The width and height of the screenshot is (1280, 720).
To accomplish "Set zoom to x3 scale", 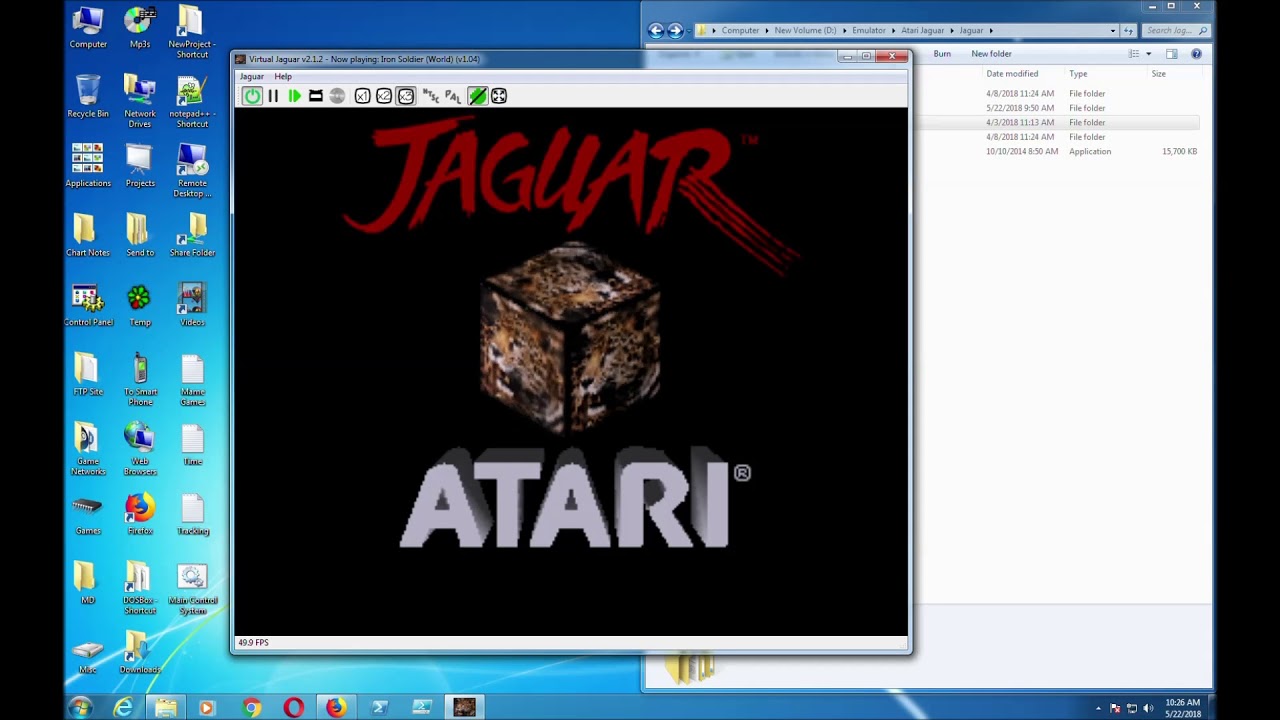I will (406, 96).
